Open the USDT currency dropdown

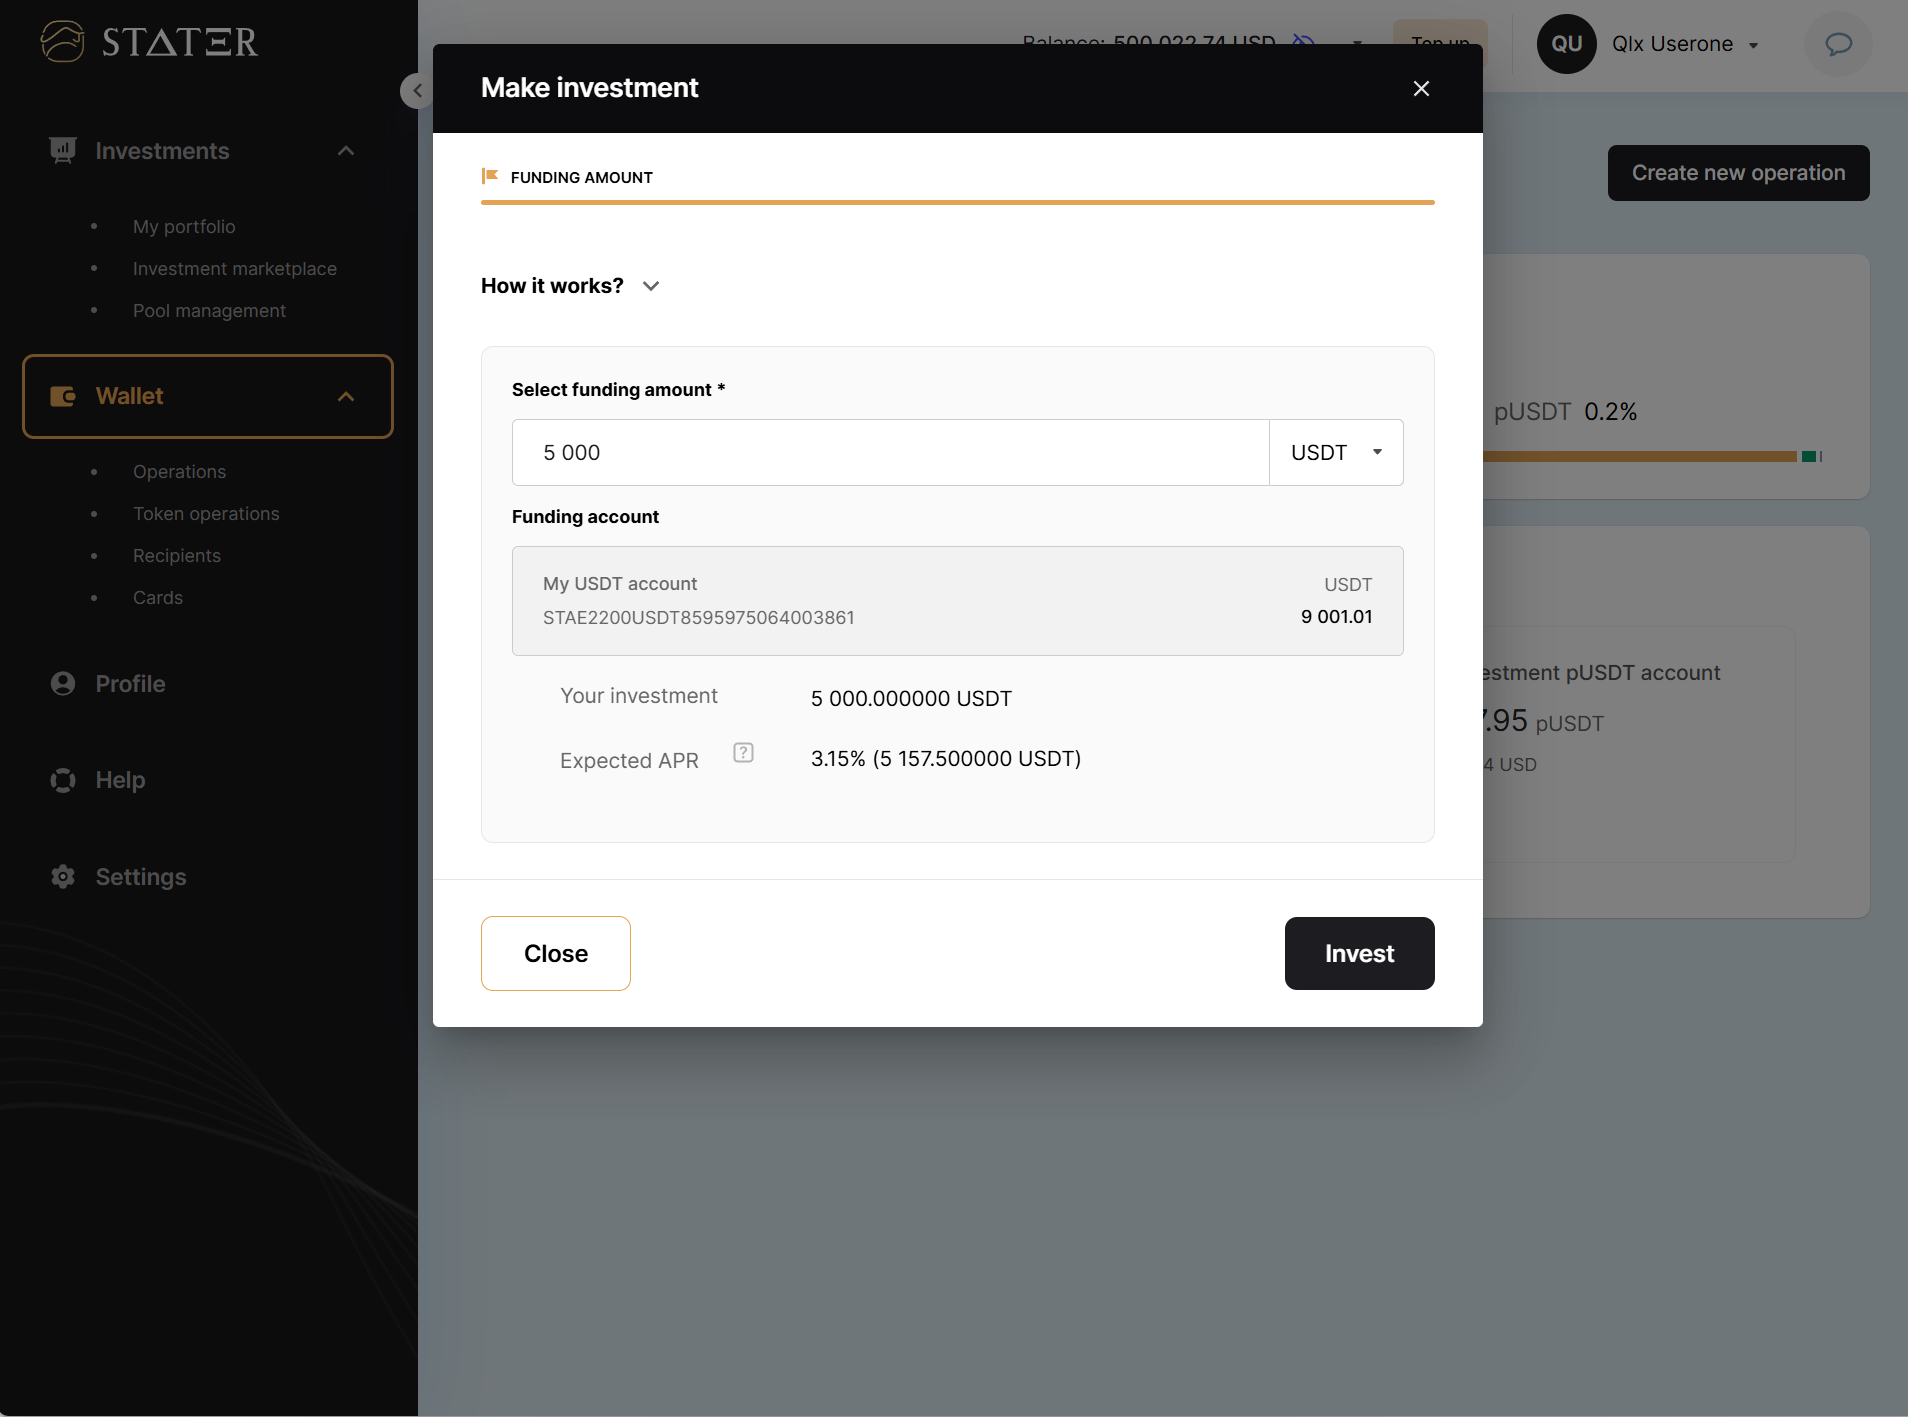(1336, 453)
